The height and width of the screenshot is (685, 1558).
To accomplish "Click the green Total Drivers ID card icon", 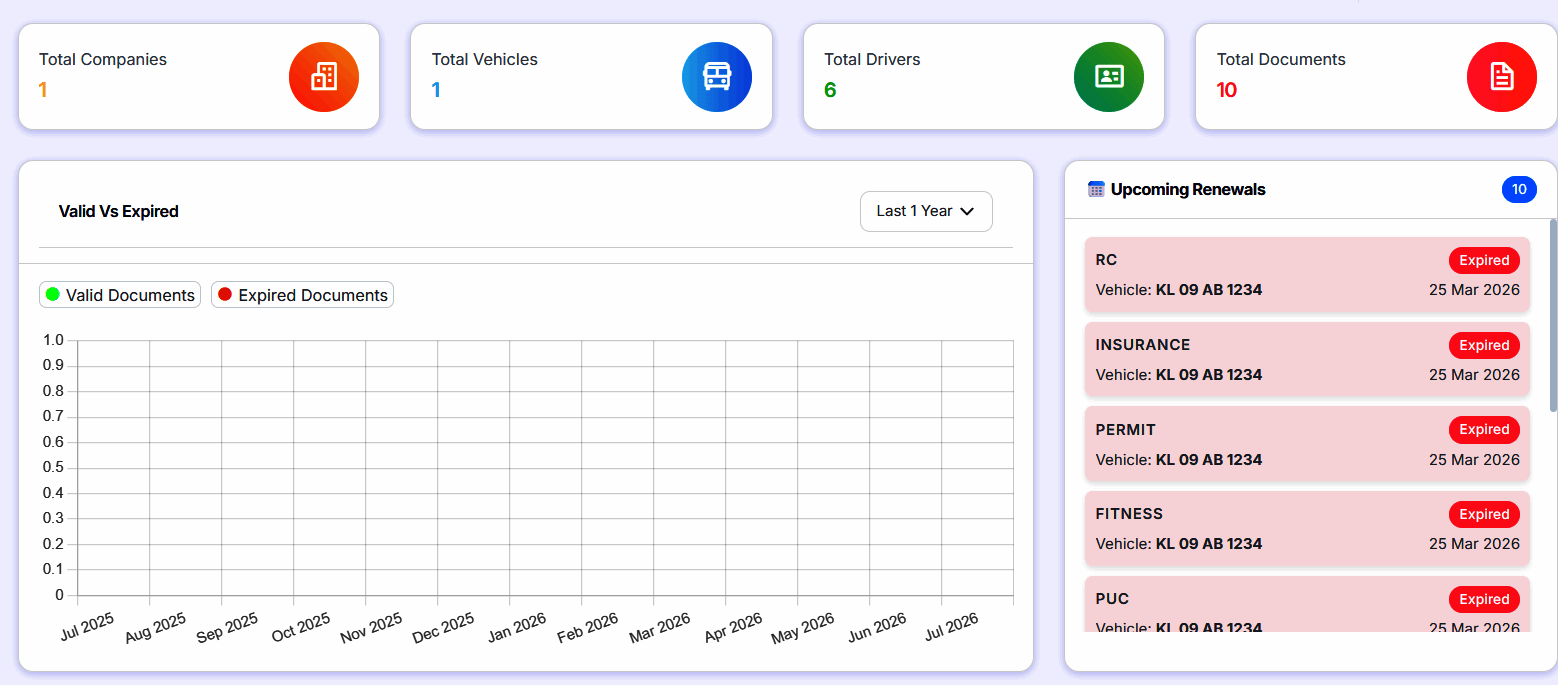I will [x=1109, y=77].
